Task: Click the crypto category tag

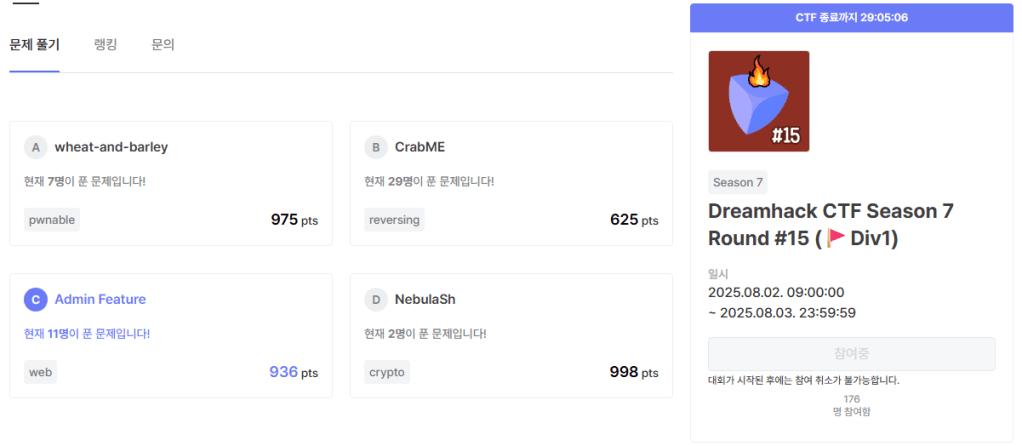Action: [x=387, y=372]
